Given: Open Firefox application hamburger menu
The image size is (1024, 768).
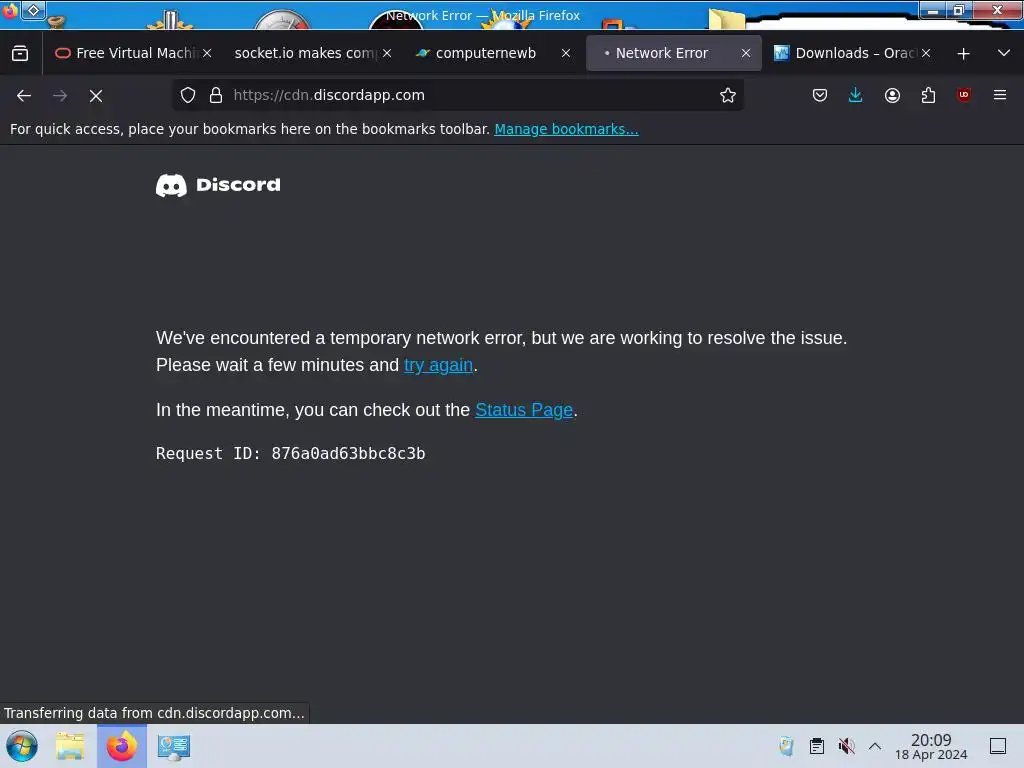Looking at the screenshot, I should [1000, 95].
